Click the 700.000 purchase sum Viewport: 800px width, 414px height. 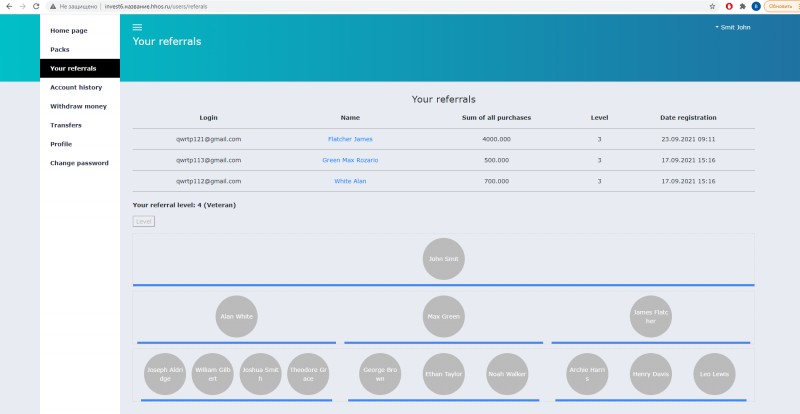point(496,181)
